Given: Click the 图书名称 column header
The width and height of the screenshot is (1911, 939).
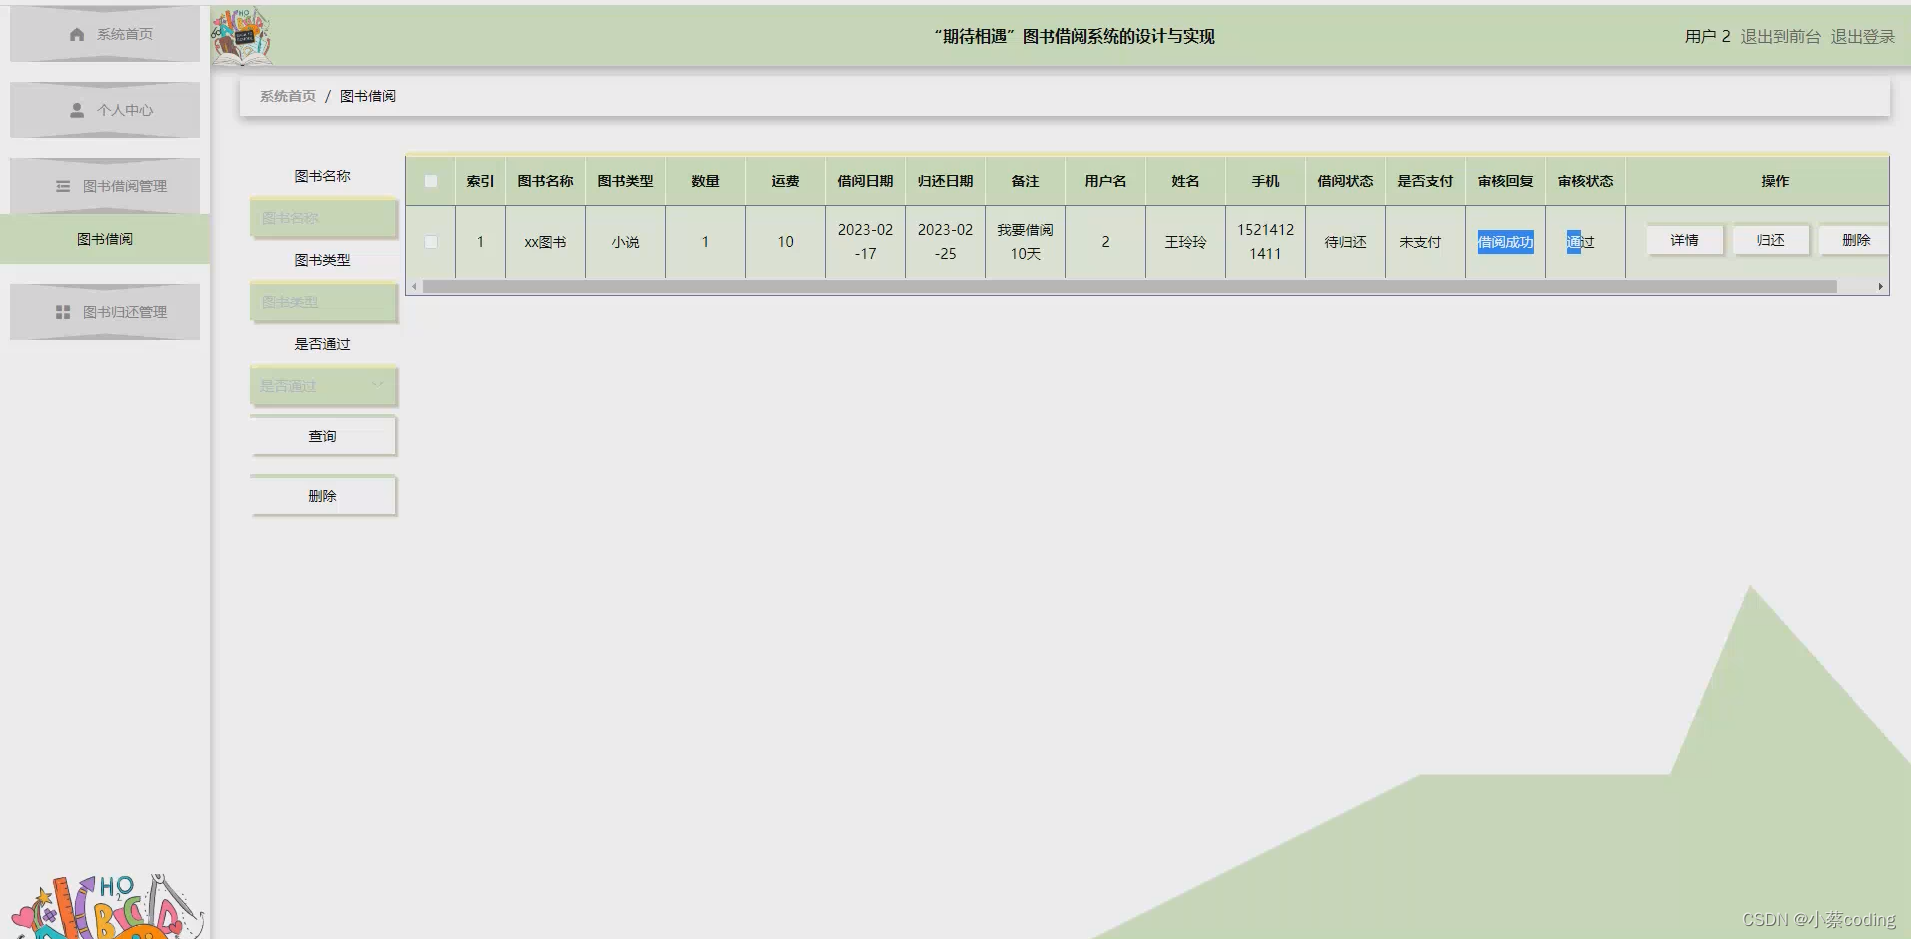Looking at the screenshot, I should [545, 181].
